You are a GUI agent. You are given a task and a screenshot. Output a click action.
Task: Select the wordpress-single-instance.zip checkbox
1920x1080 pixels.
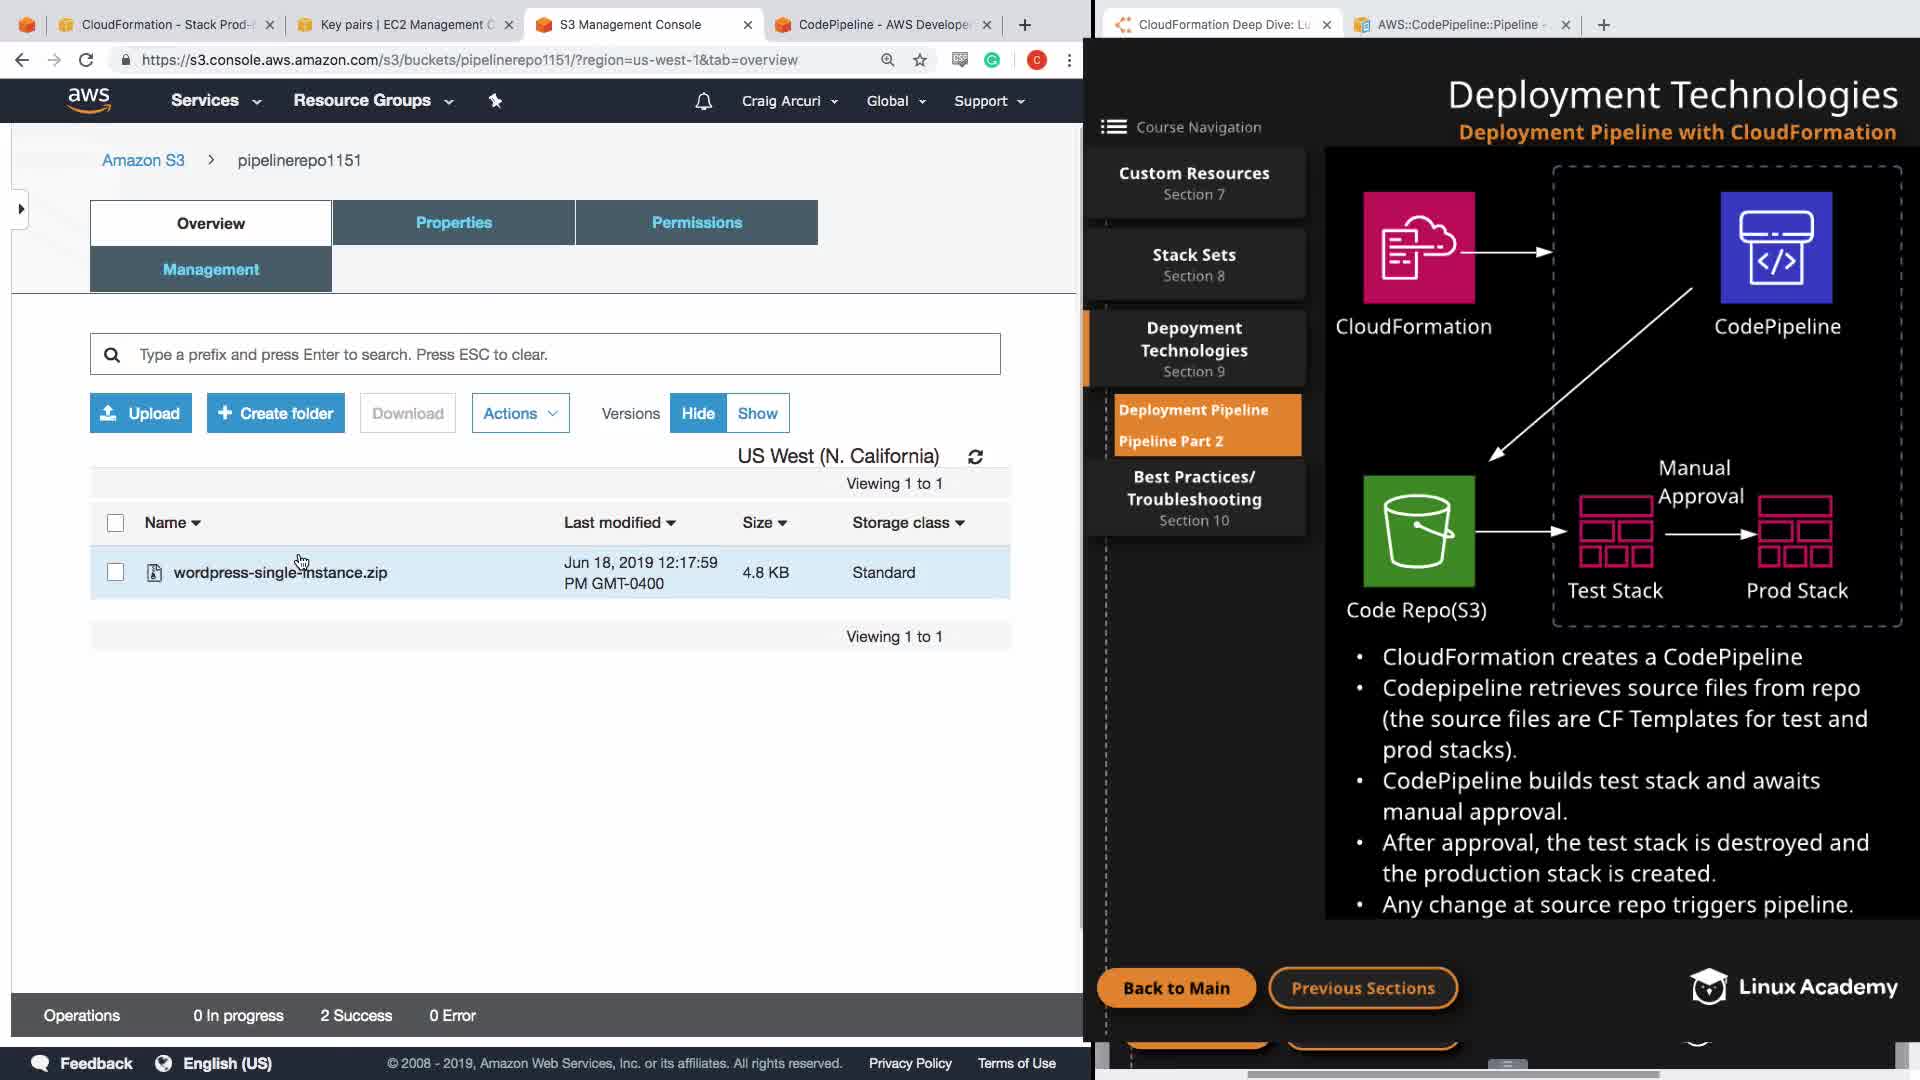click(115, 572)
